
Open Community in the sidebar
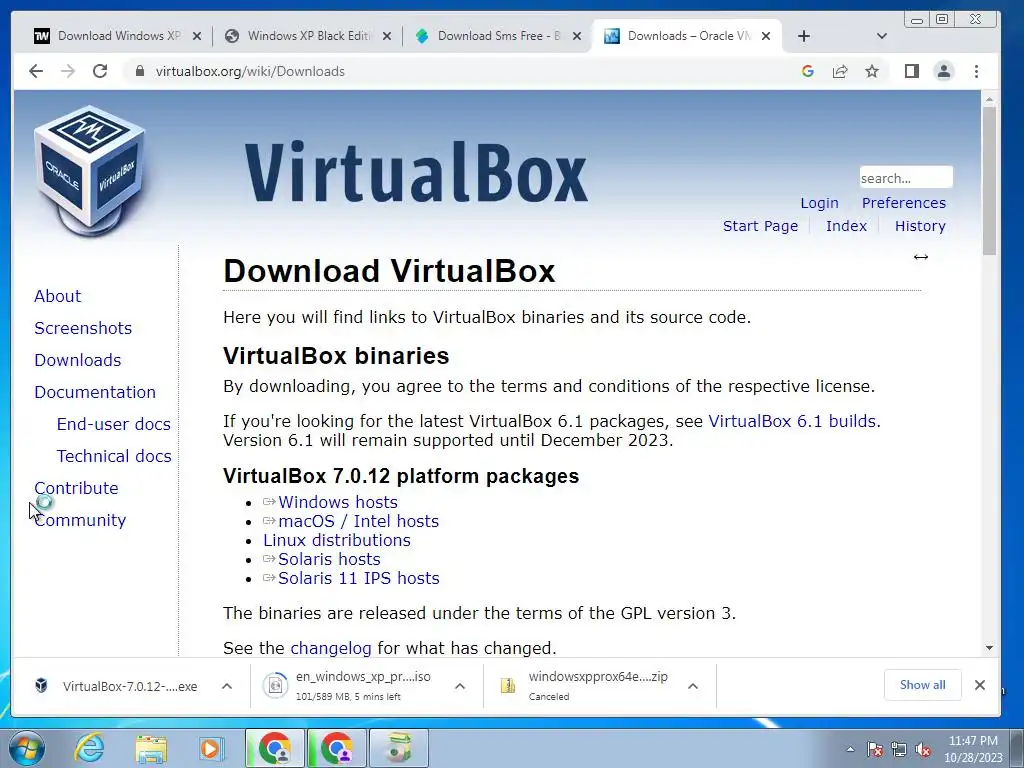click(80, 520)
